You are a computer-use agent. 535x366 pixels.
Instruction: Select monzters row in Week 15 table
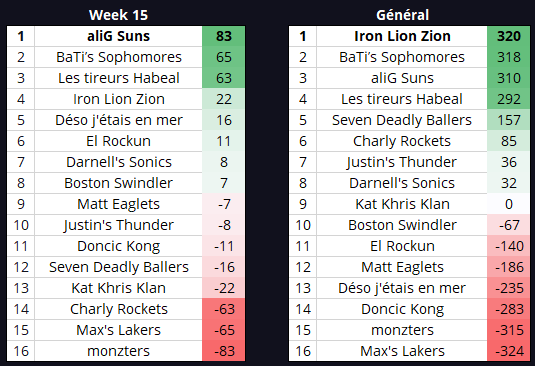pyautogui.click(x=126, y=351)
